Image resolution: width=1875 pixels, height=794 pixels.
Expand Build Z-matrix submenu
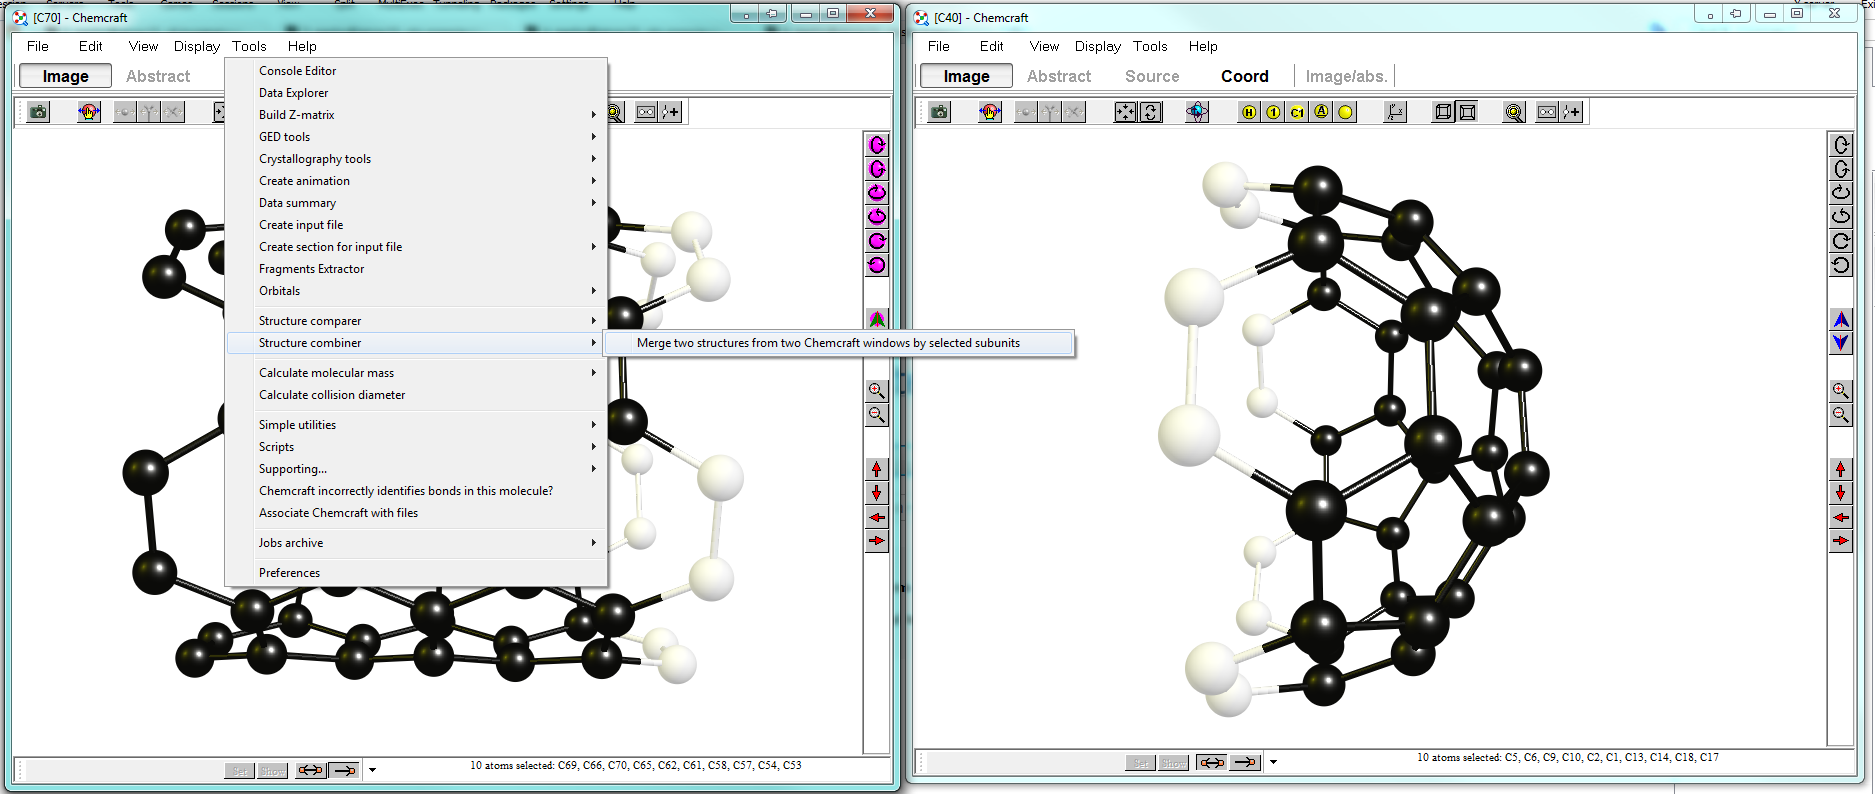pos(416,115)
